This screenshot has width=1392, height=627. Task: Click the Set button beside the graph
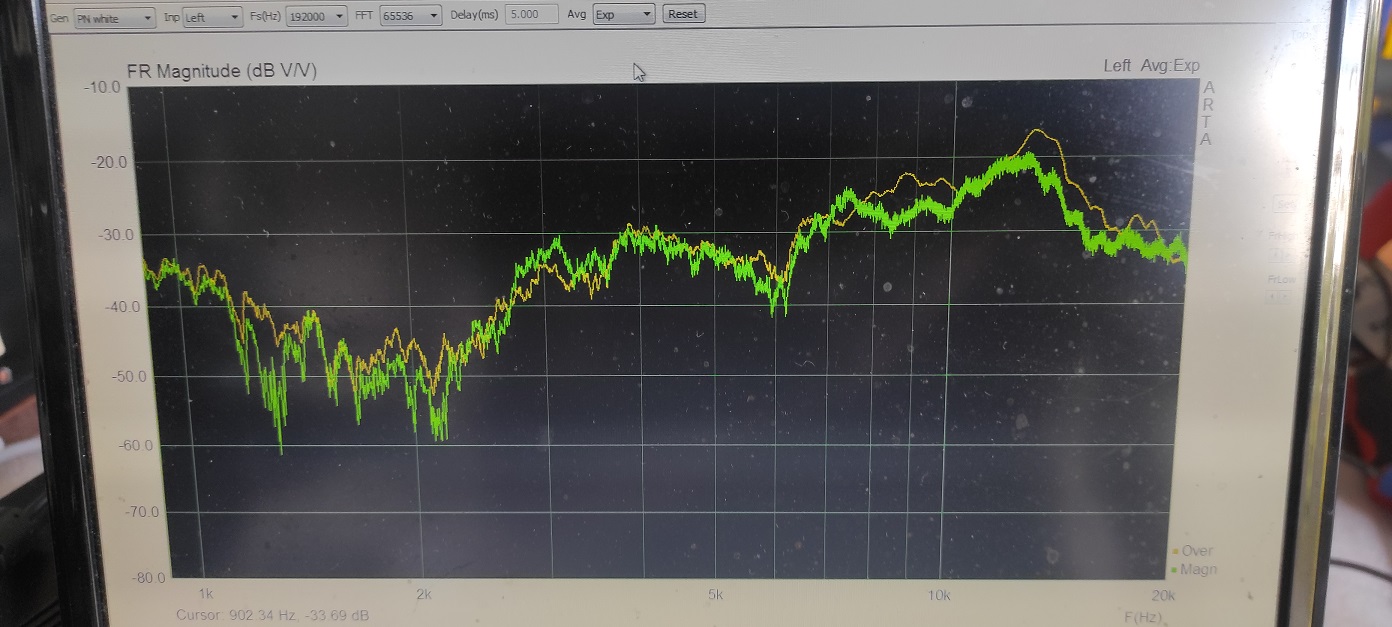pos(1285,205)
